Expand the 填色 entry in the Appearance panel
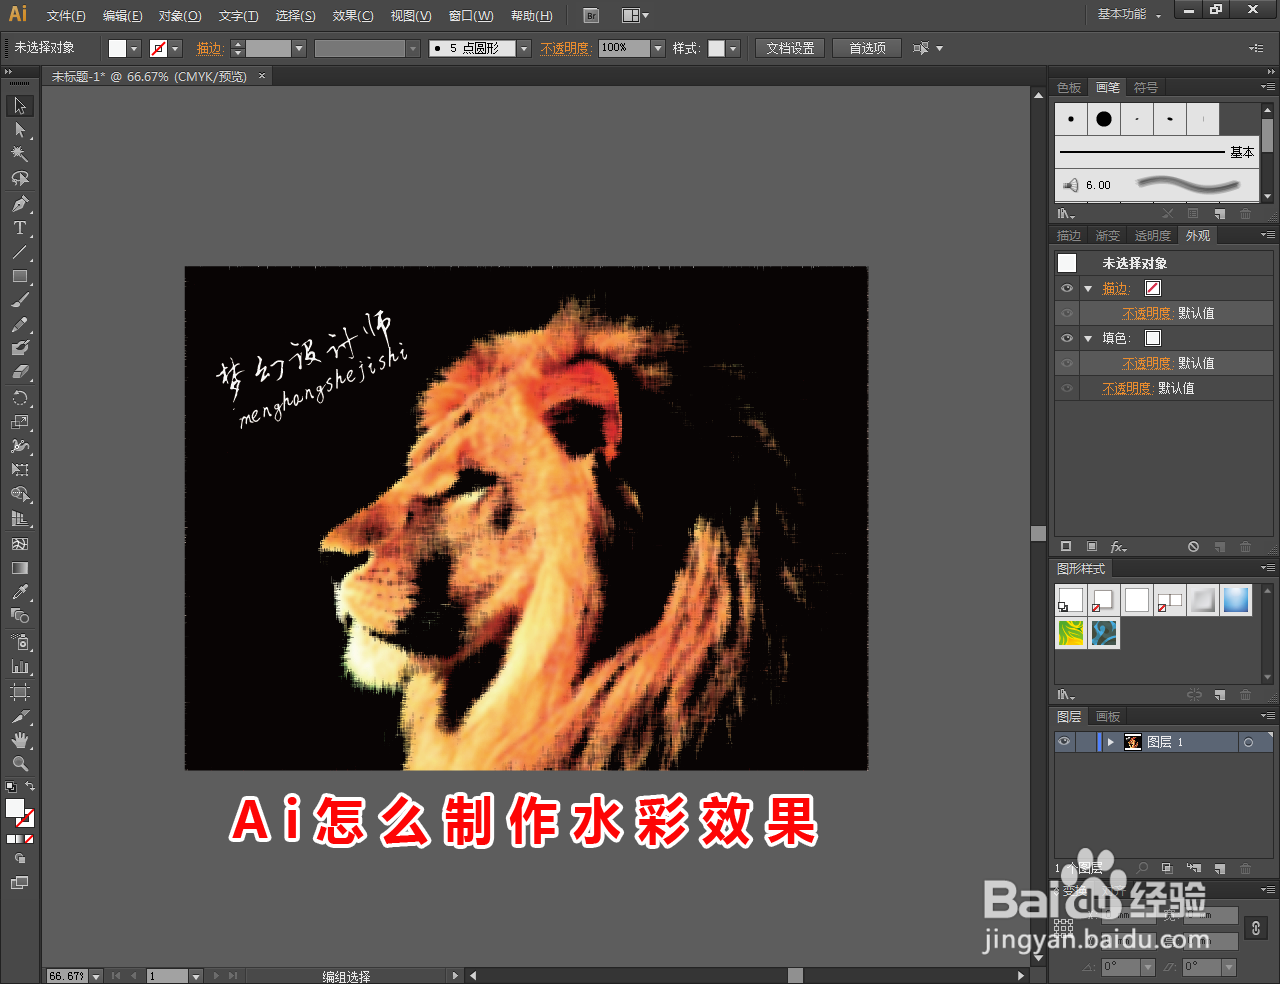 tap(1088, 338)
